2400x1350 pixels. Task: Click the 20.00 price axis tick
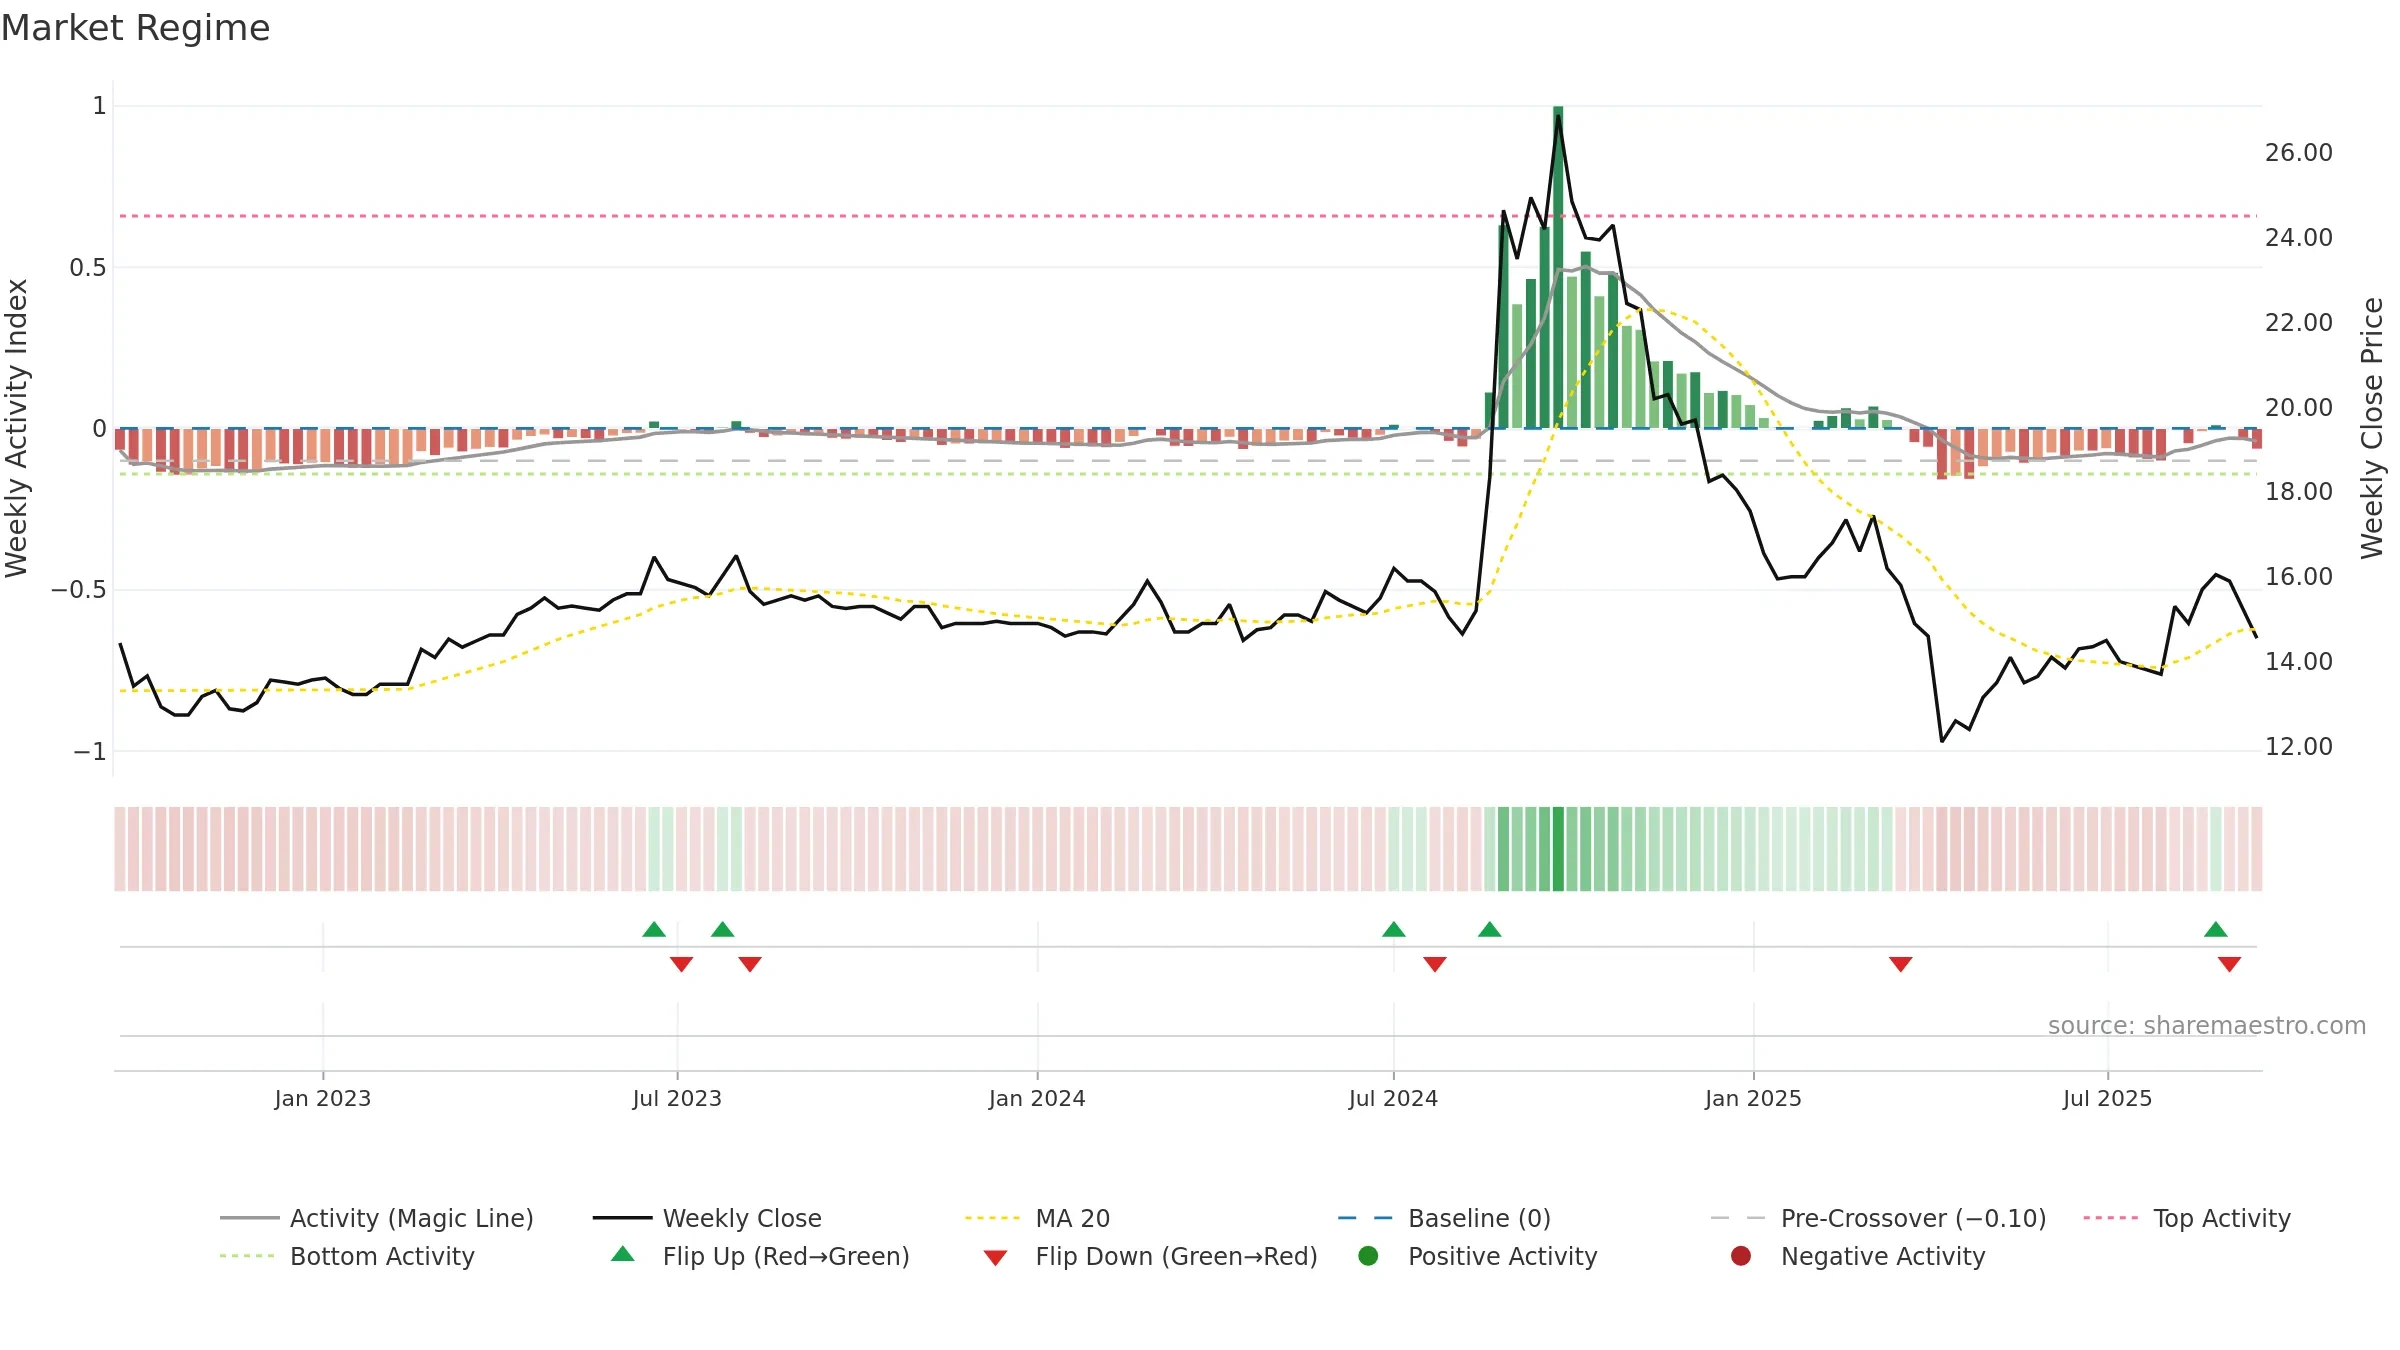(2299, 408)
